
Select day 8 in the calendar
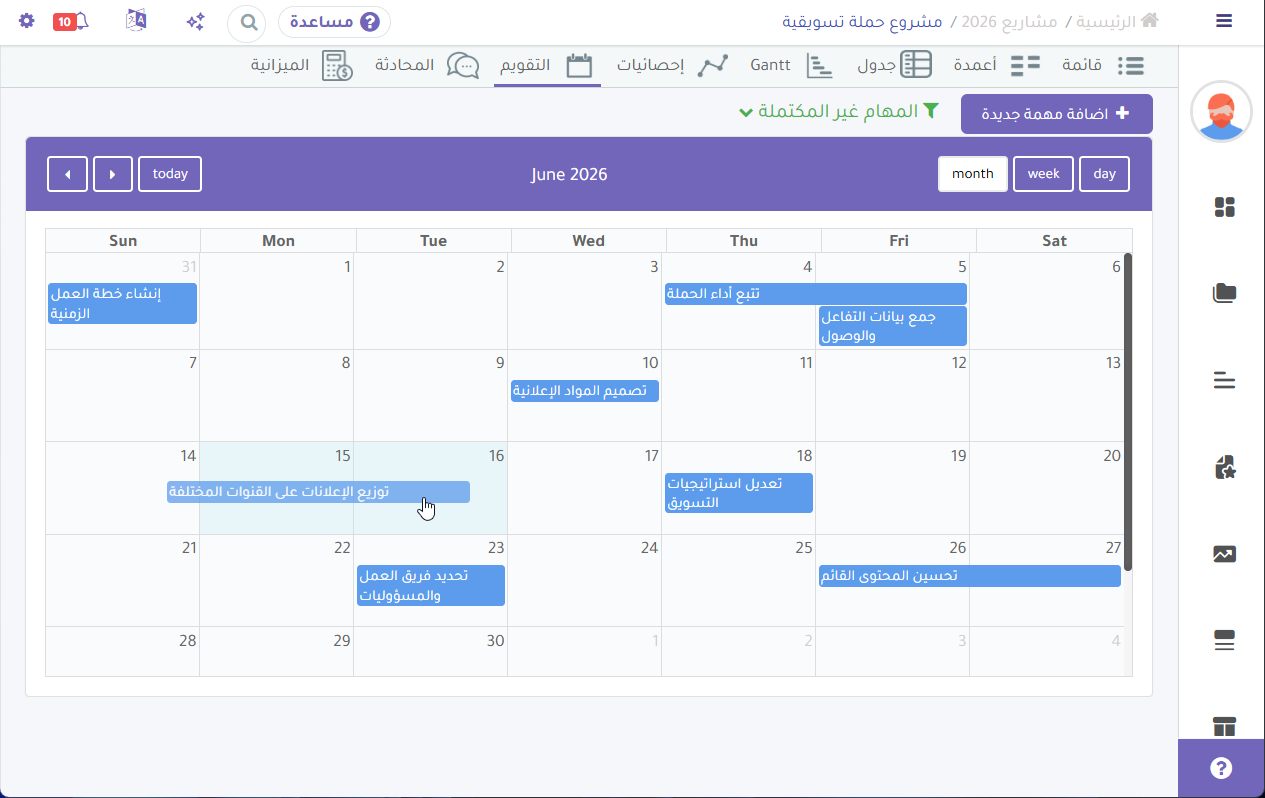tap(277, 395)
